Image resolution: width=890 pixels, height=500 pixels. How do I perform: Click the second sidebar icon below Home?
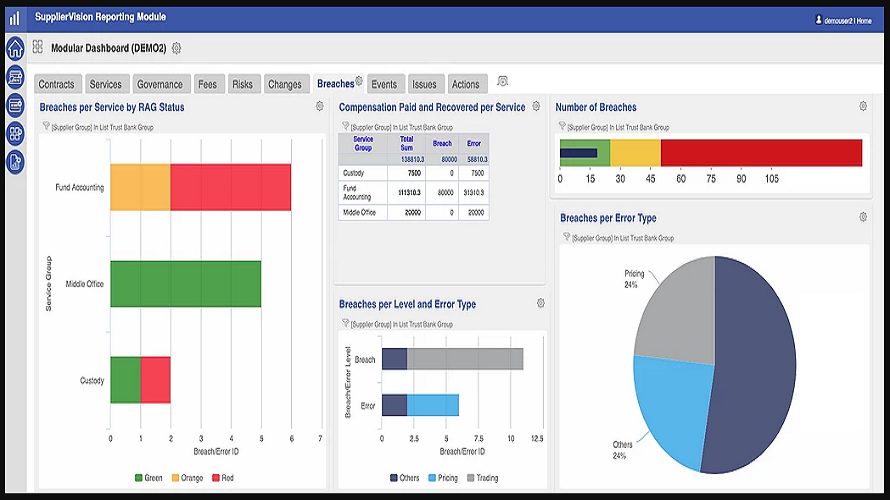pyautogui.click(x=15, y=77)
